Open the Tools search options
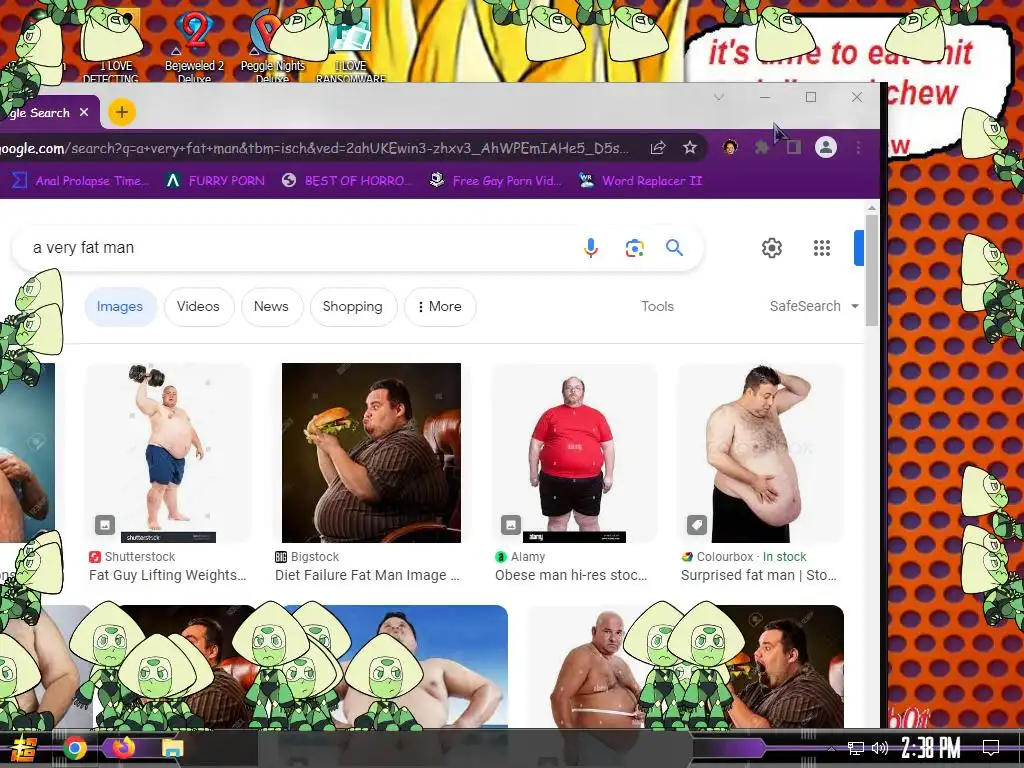The width and height of the screenshot is (1024, 768). click(657, 306)
